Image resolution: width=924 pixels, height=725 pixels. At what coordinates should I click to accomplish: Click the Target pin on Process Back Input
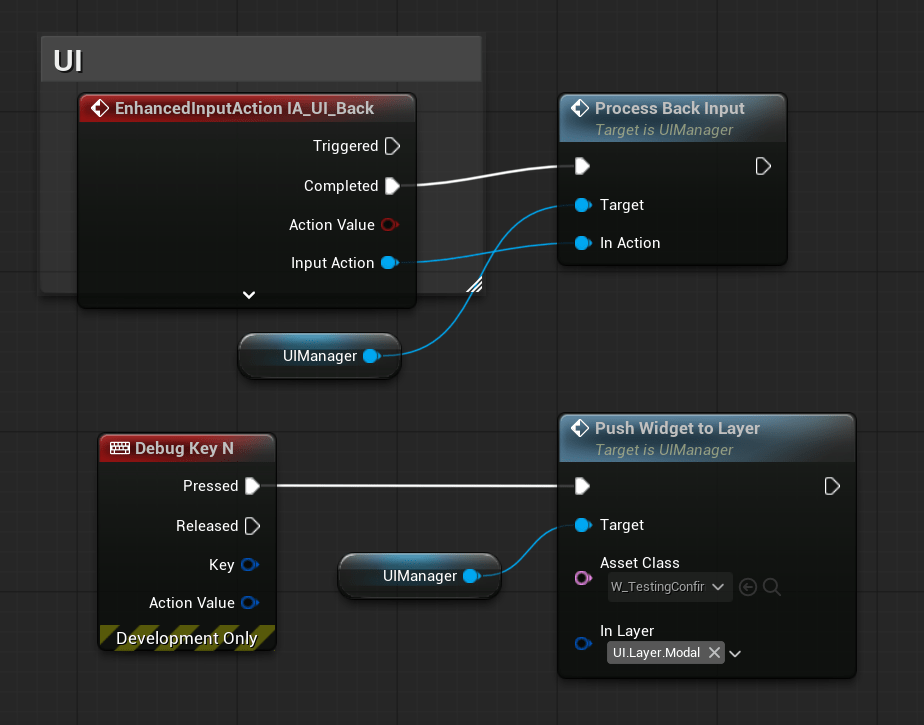pos(582,205)
